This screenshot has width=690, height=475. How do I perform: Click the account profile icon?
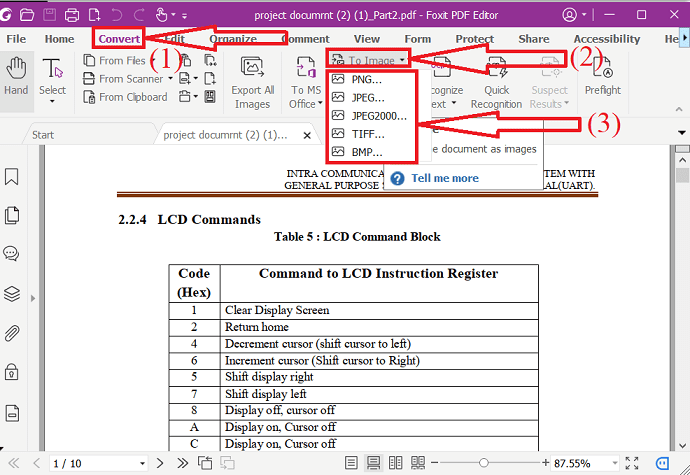click(x=569, y=15)
